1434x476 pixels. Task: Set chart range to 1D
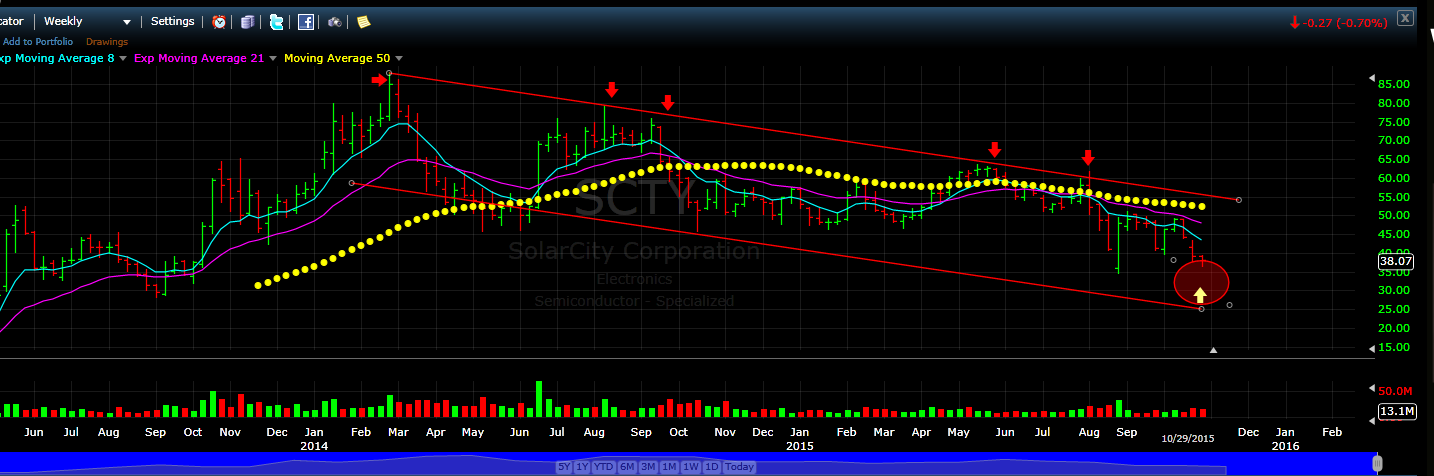click(712, 467)
